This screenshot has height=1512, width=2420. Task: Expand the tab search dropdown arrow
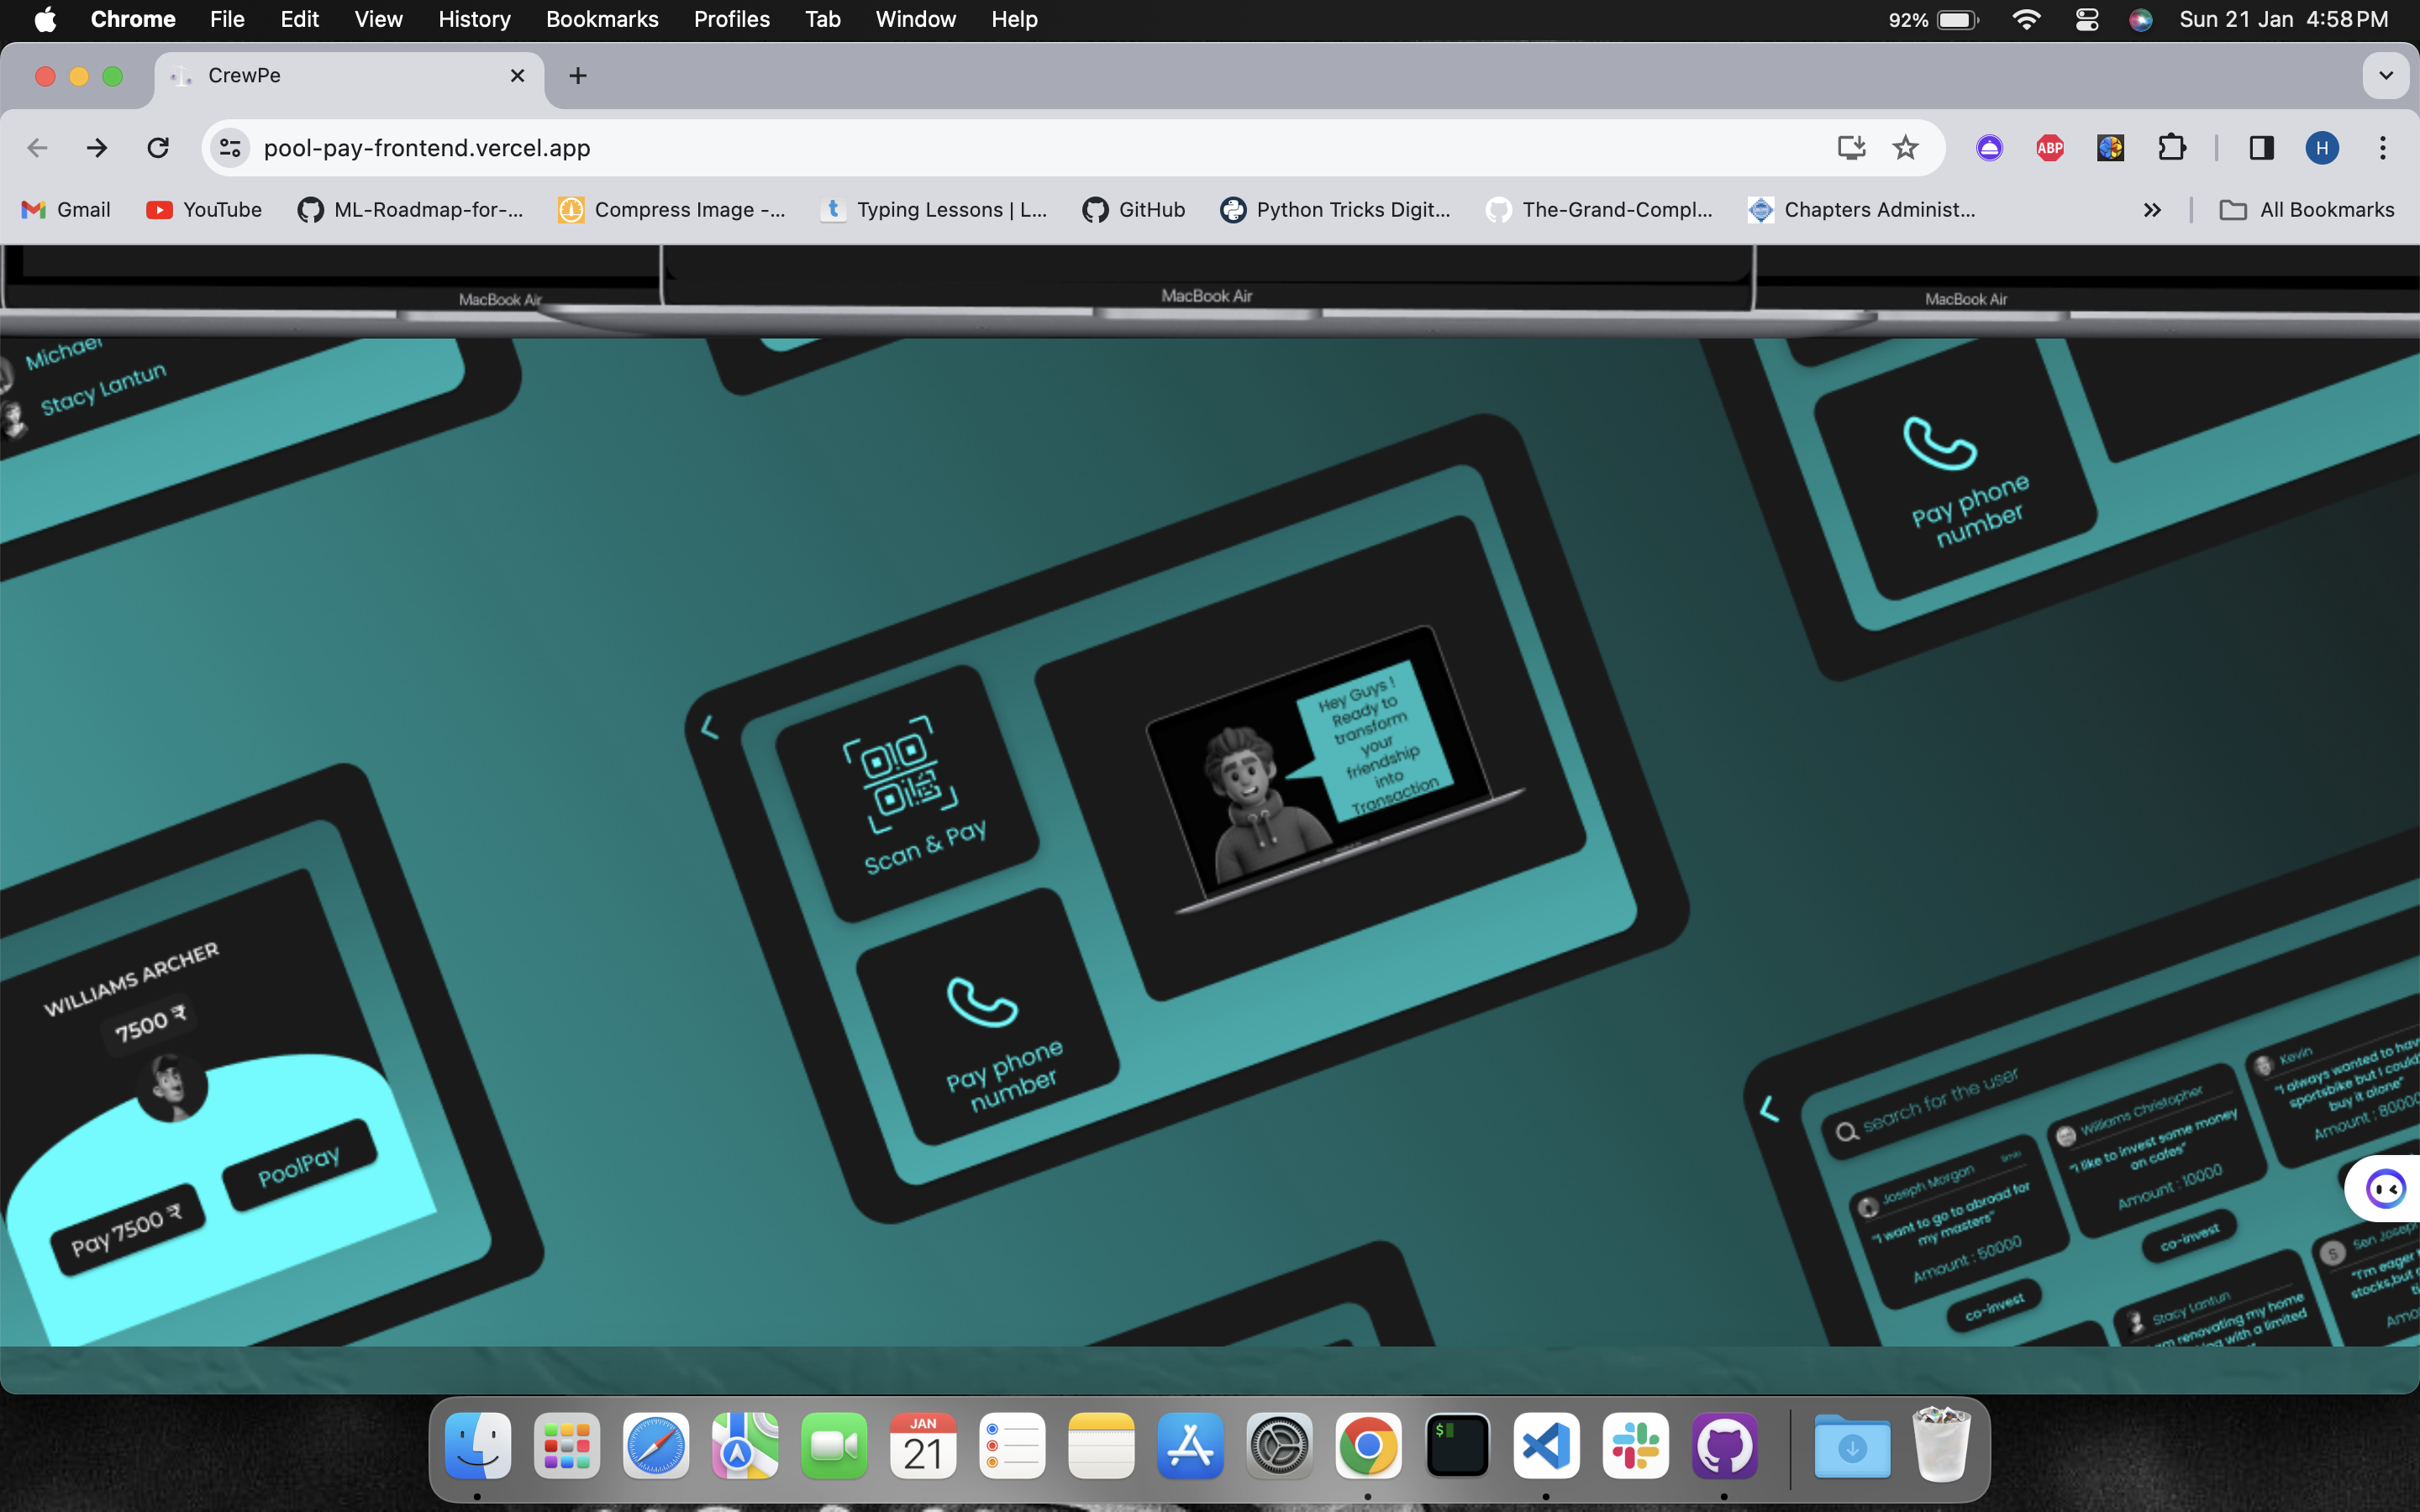coord(2385,76)
